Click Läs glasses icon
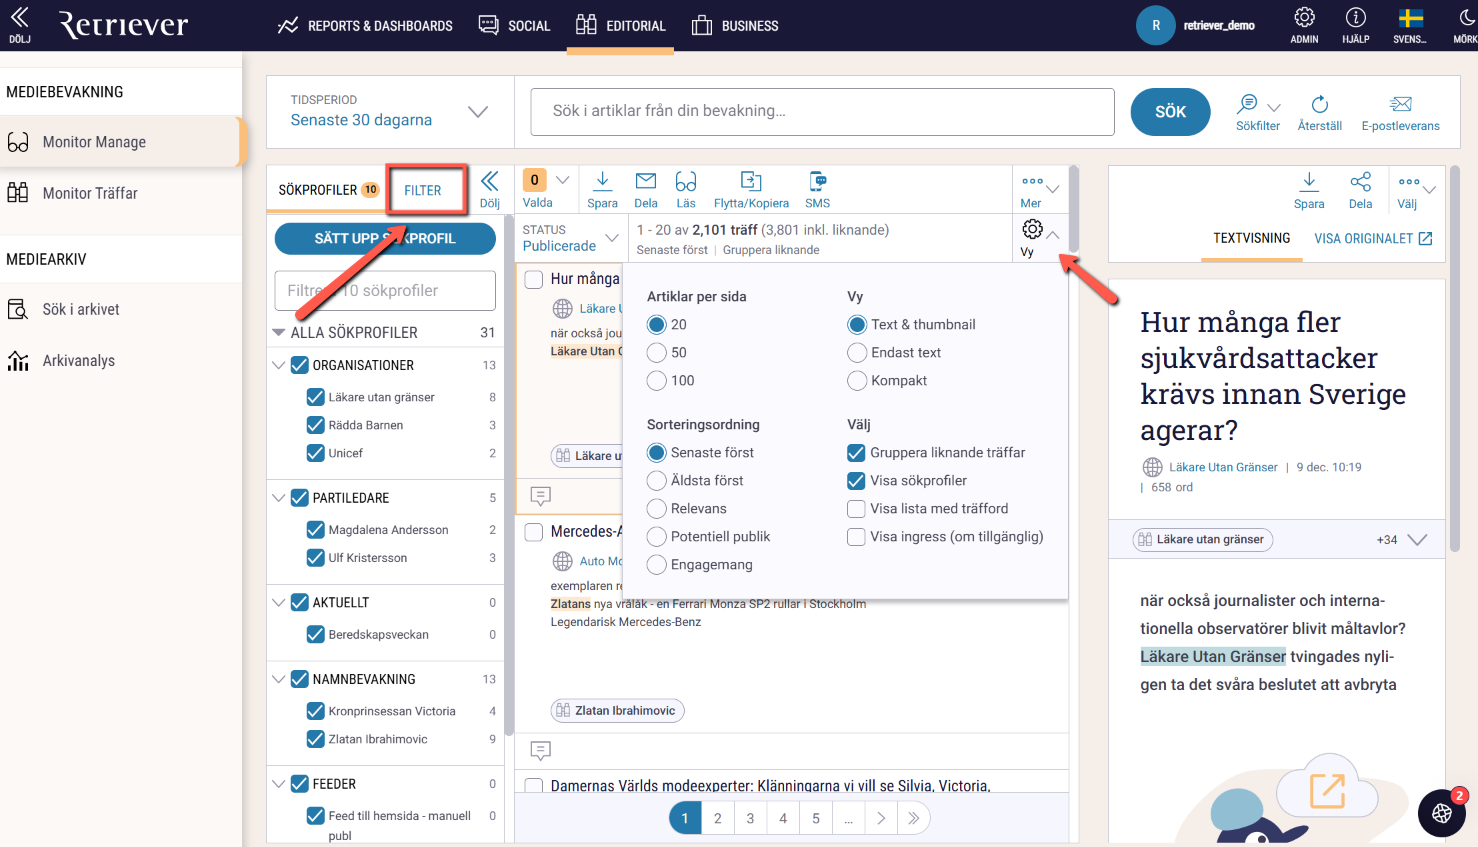 (x=686, y=181)
